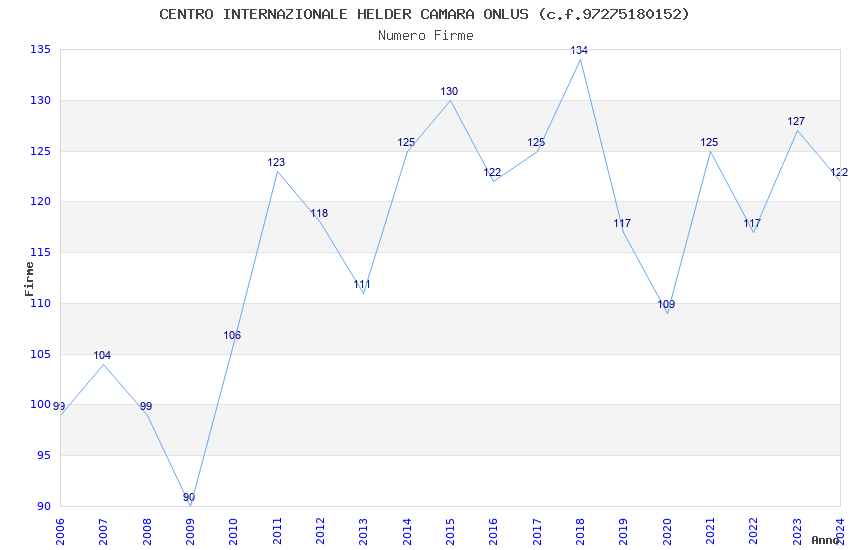
Task: Click the y-axis value 110
Action: coord(41,303)
